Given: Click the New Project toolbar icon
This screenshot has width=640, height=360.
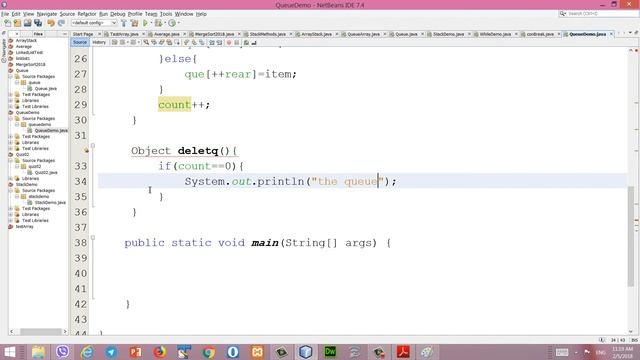Looking at the screenshot, I should pyautogui.click(x=17, y=23).
